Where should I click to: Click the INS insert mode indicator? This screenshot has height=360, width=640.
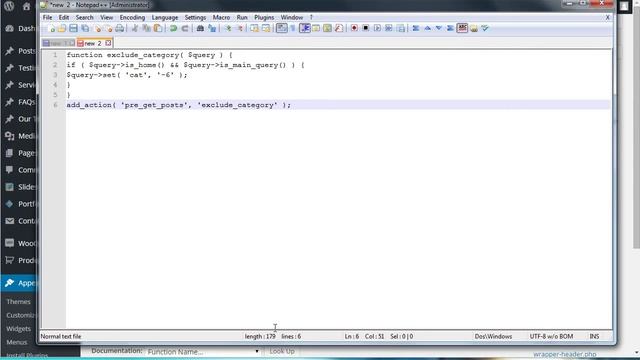point(594,336)
